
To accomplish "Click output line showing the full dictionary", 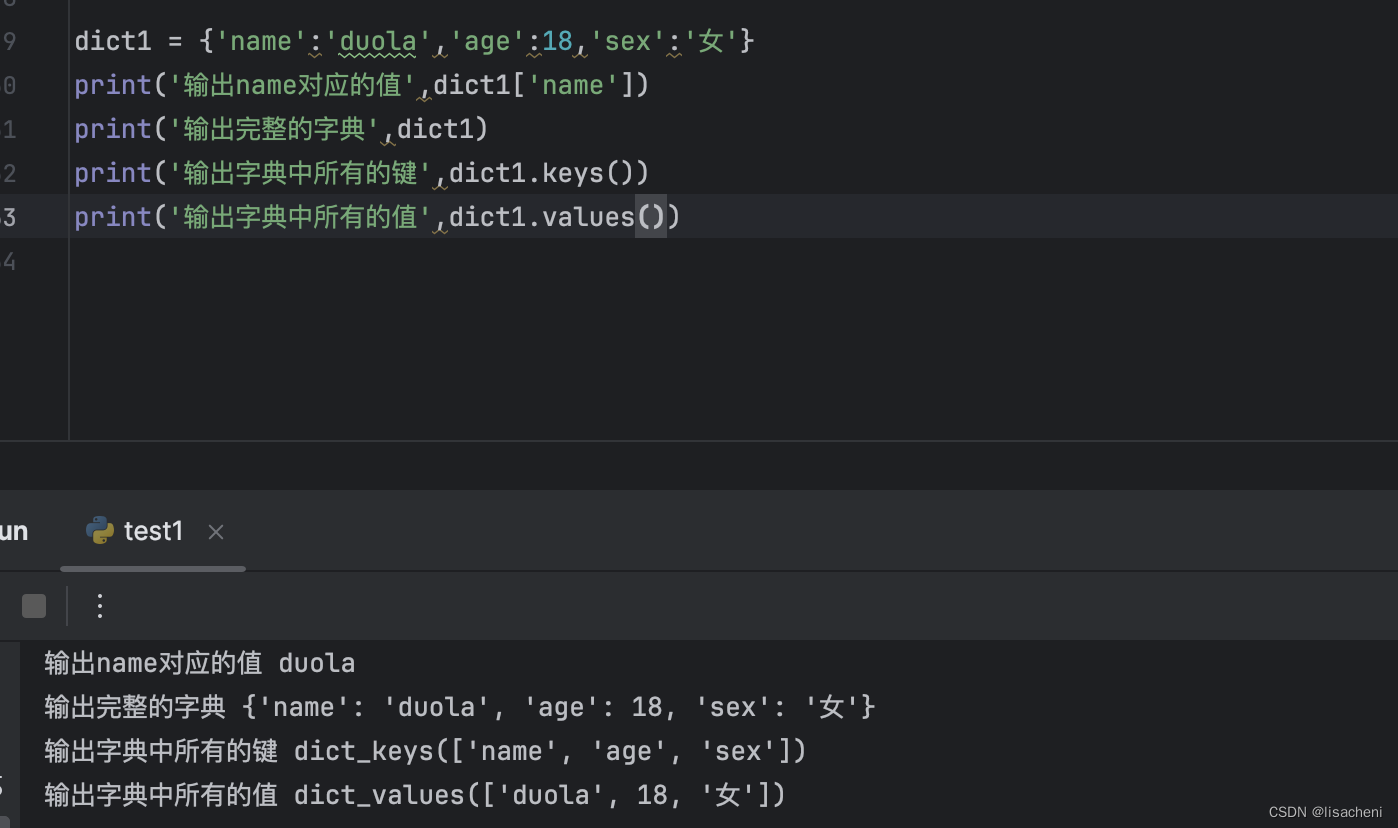I will 460,707.
